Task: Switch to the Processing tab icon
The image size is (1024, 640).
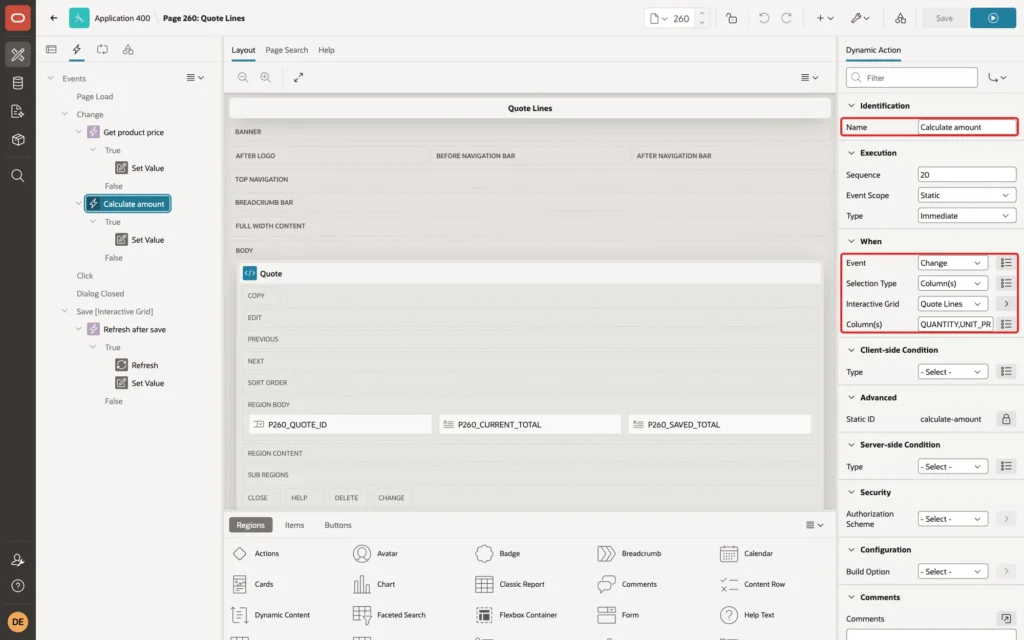Action: tap(102, 50)
